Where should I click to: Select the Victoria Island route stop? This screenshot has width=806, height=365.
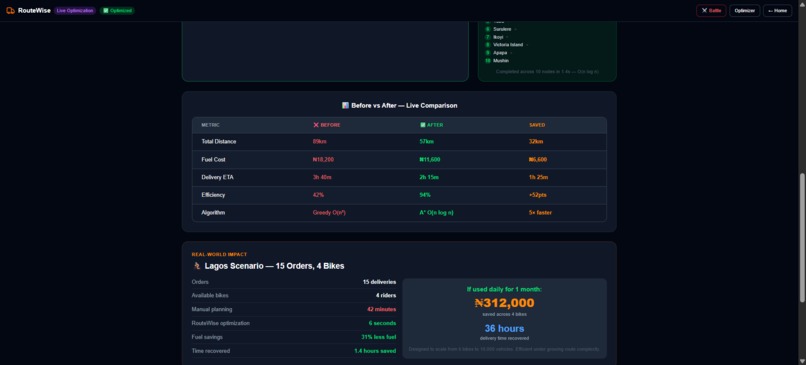tap(508, 45)
